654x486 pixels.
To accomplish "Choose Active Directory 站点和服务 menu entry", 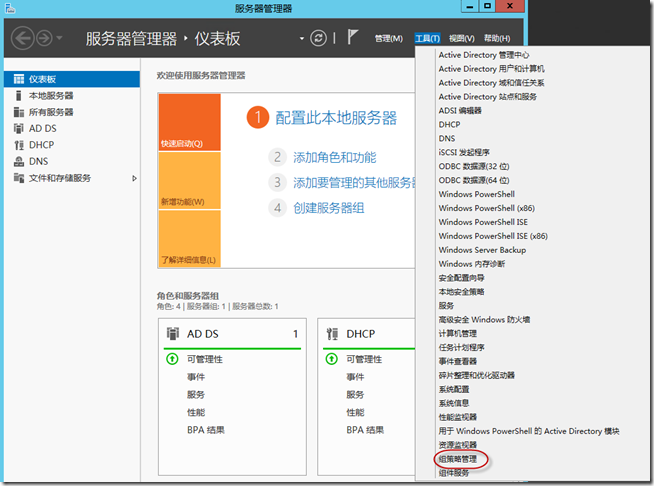I will point(488,97).
